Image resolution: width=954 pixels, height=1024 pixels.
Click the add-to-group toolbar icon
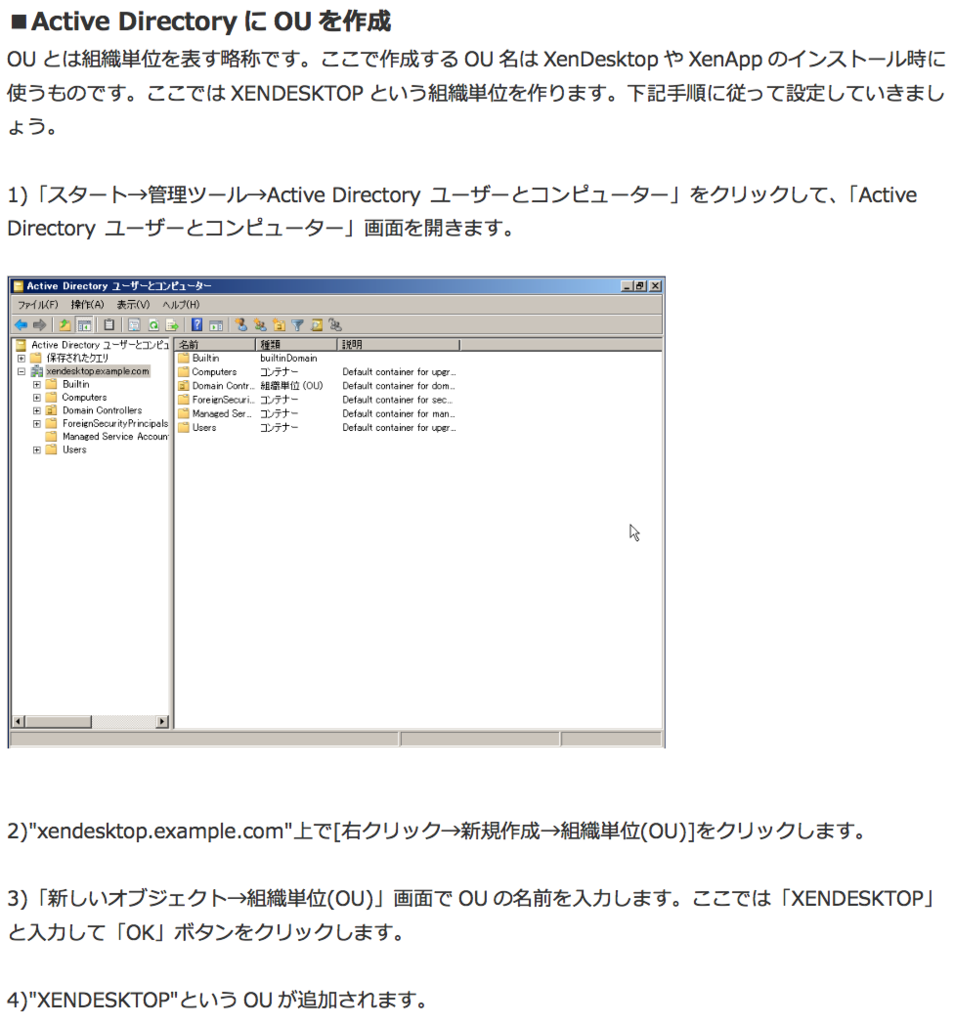pos(336,325)
